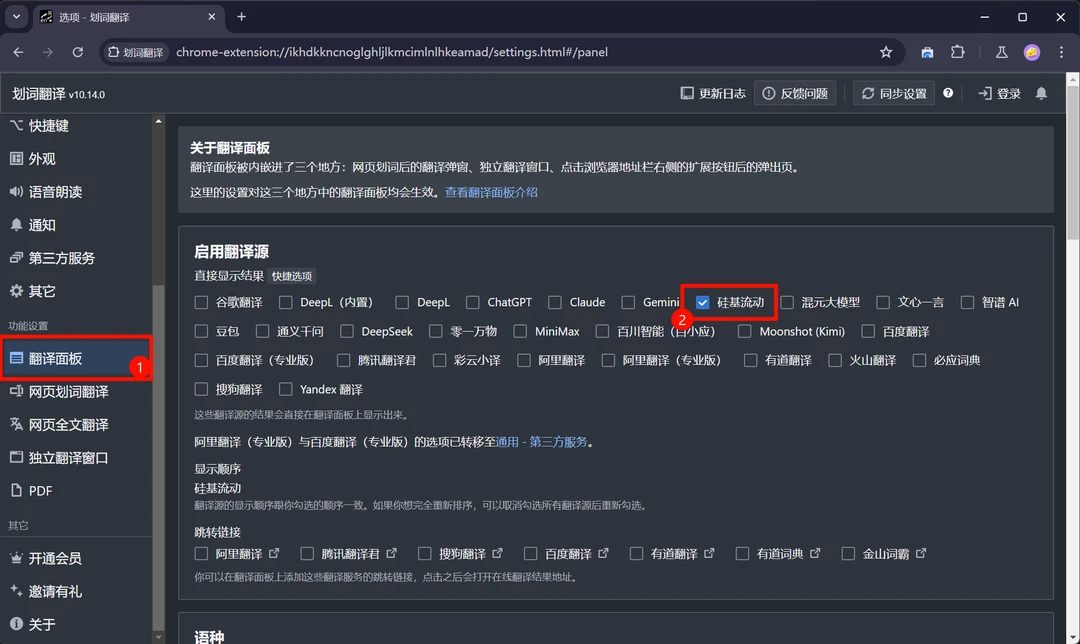
Task: Go back to previous page
Action: 19,52
